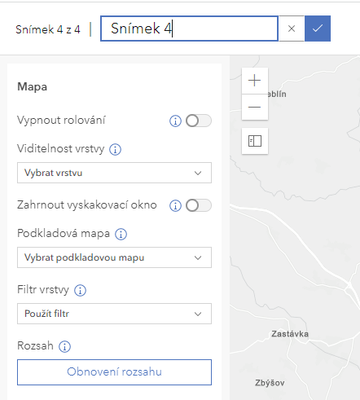
Task: Click the Mapa panel heading
Action: (32, 87)
